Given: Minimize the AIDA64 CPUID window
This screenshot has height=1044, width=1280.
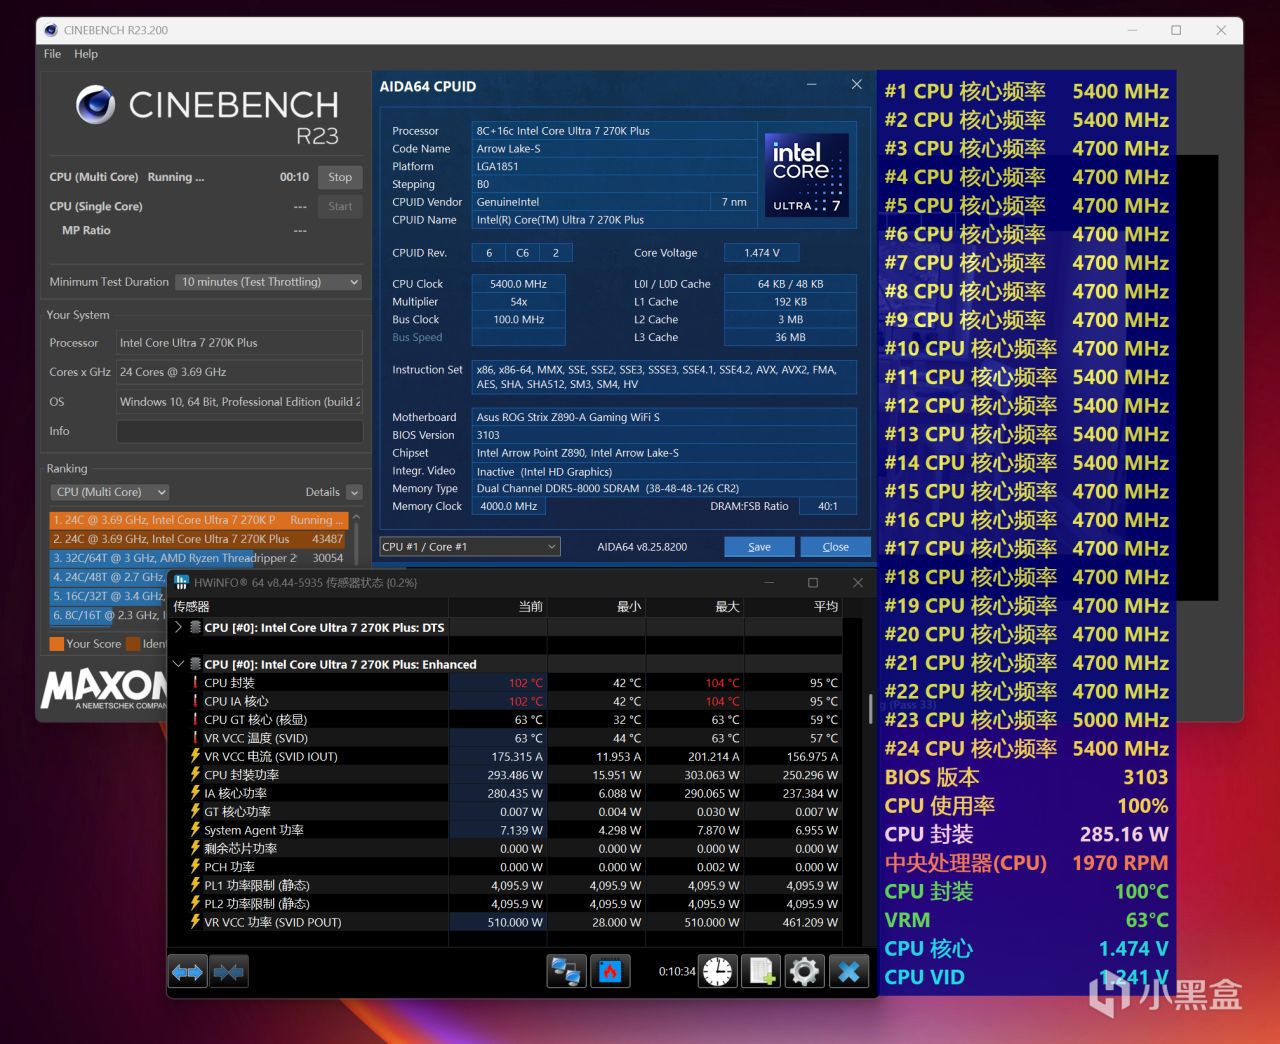Looking at the screenshot, I should pyautogui.click(x=811, y=86).
